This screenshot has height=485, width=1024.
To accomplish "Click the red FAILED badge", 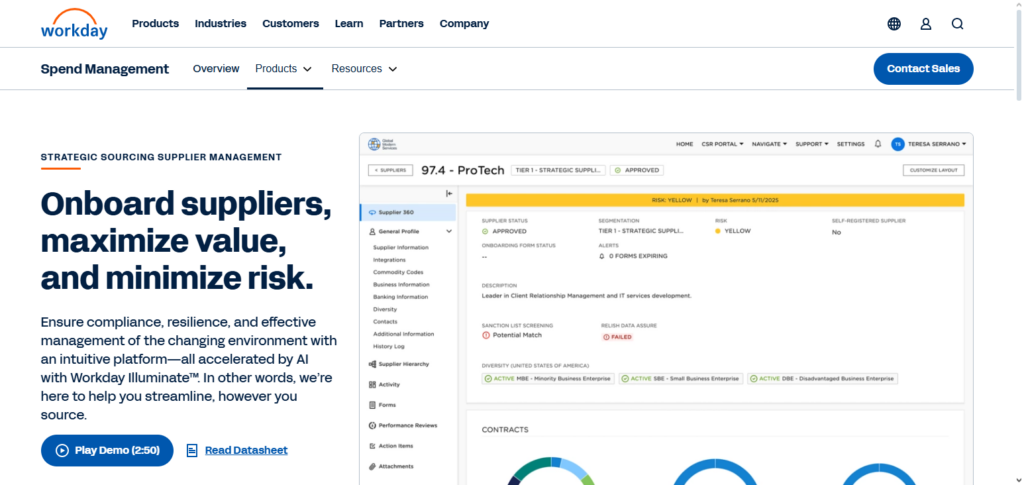I will 617,337.
